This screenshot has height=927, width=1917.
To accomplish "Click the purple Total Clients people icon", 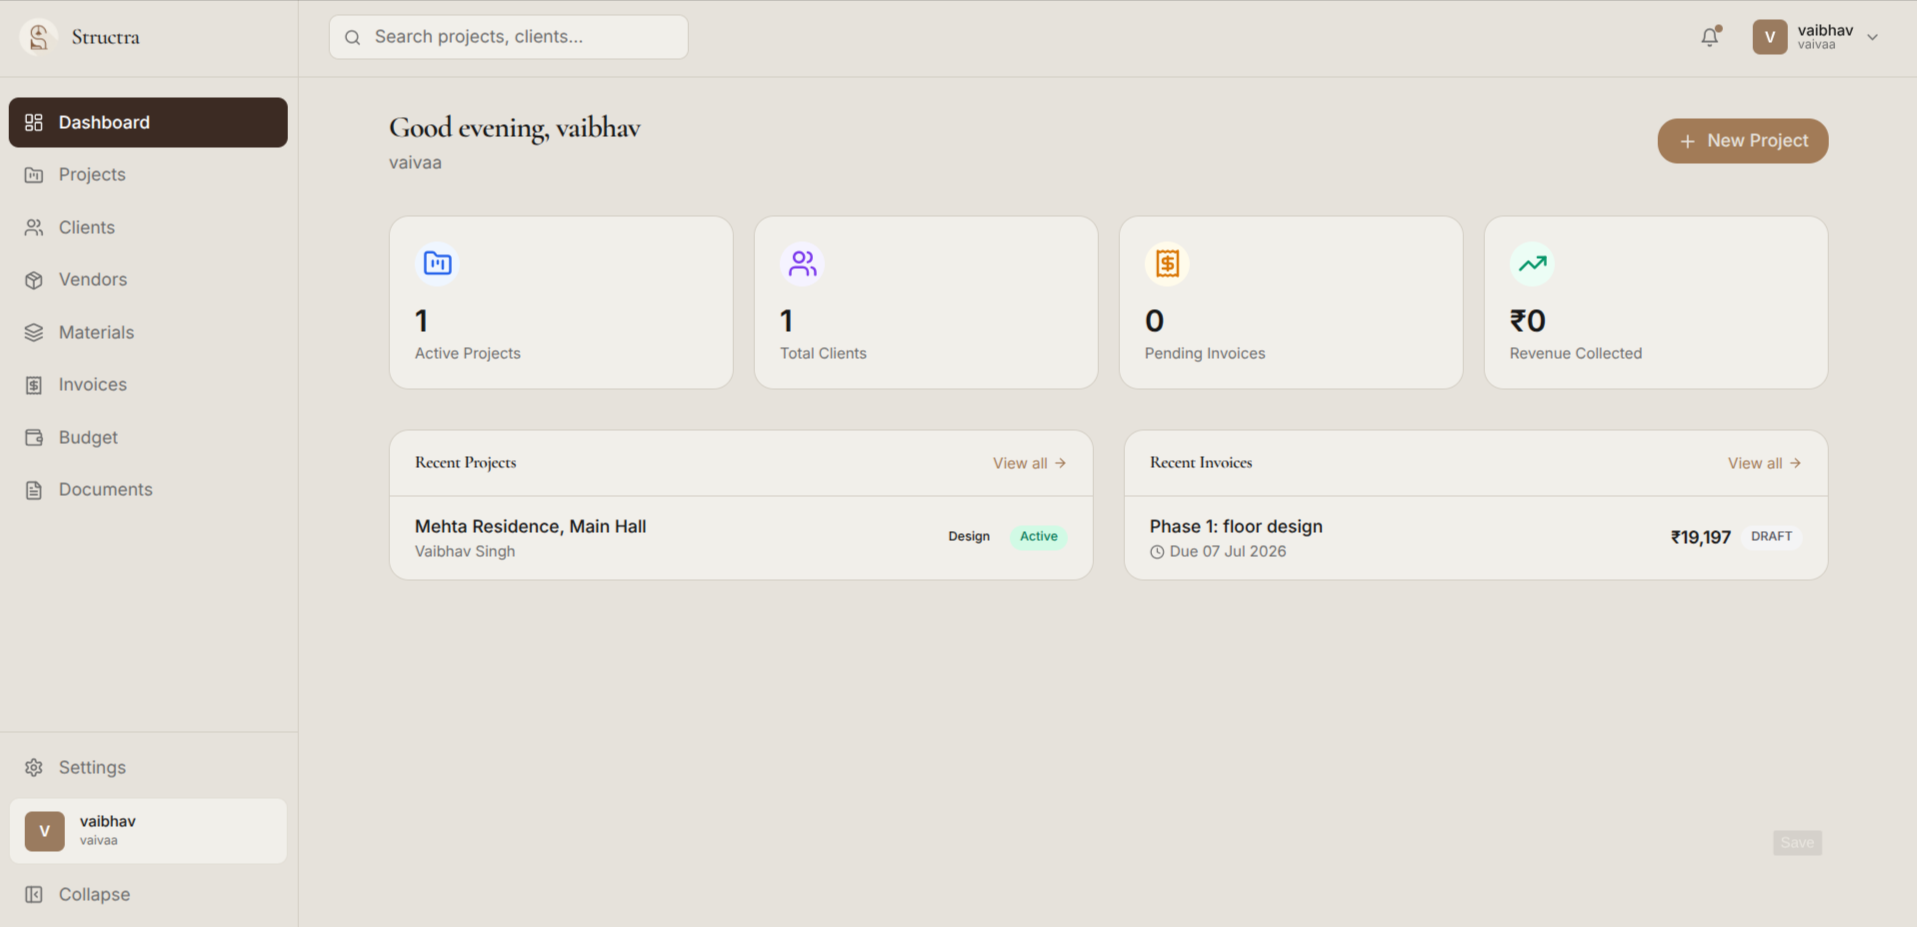I will (x=802, y=263).
